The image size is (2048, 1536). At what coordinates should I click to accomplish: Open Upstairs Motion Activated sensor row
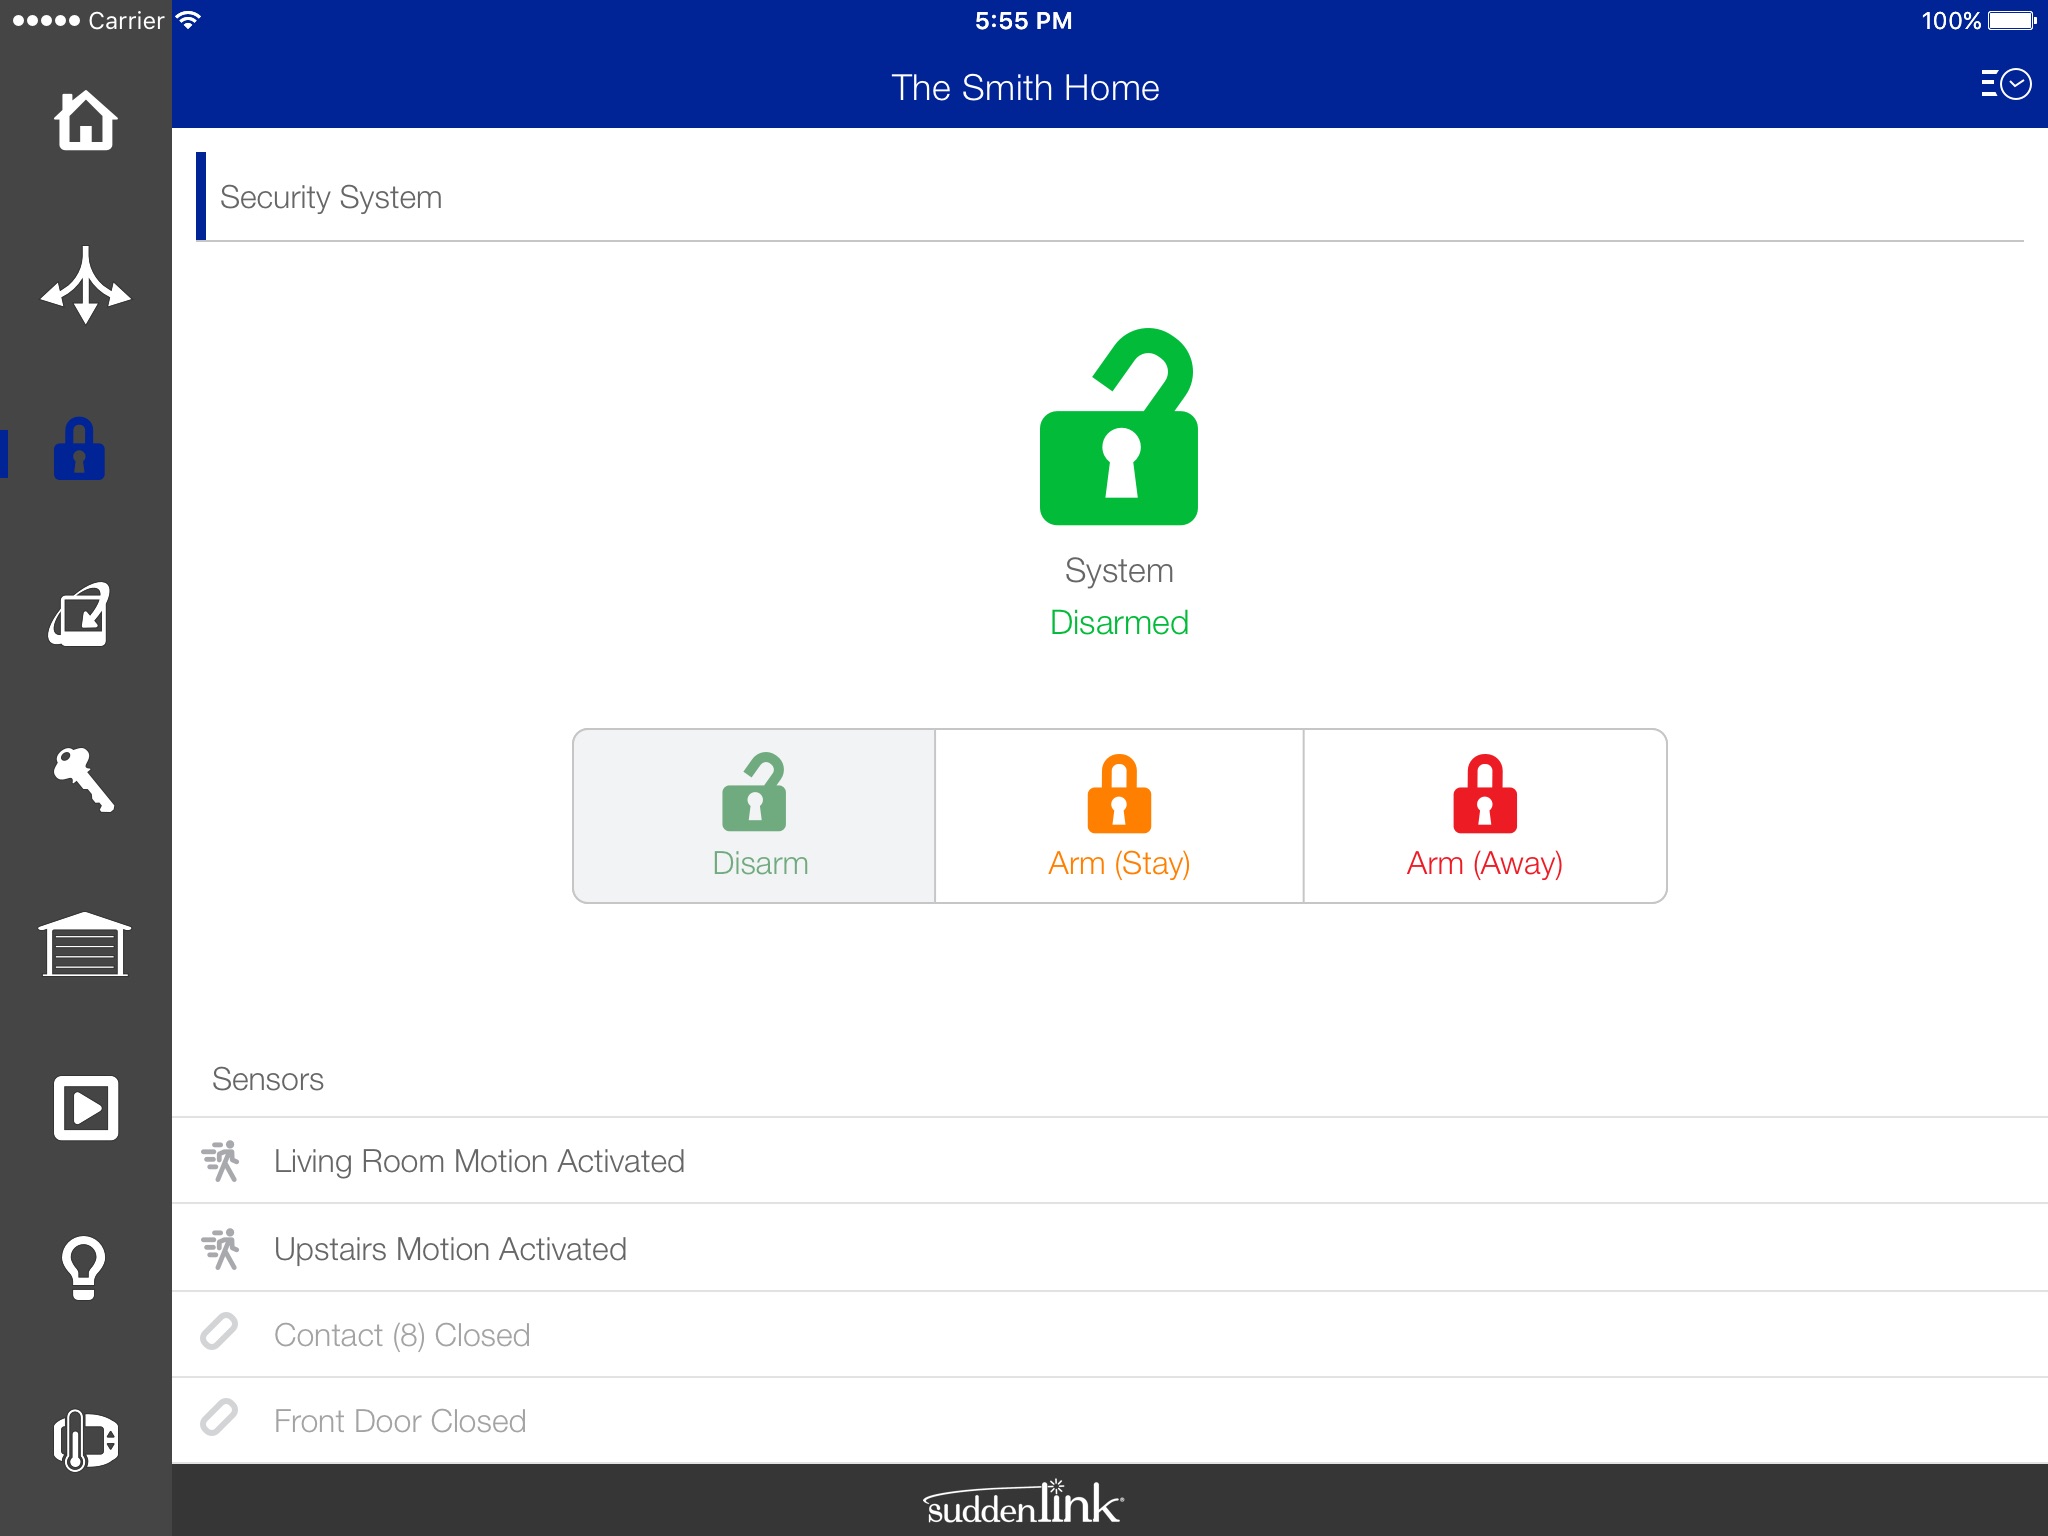pyautogui.click(x=450, y=1249)
